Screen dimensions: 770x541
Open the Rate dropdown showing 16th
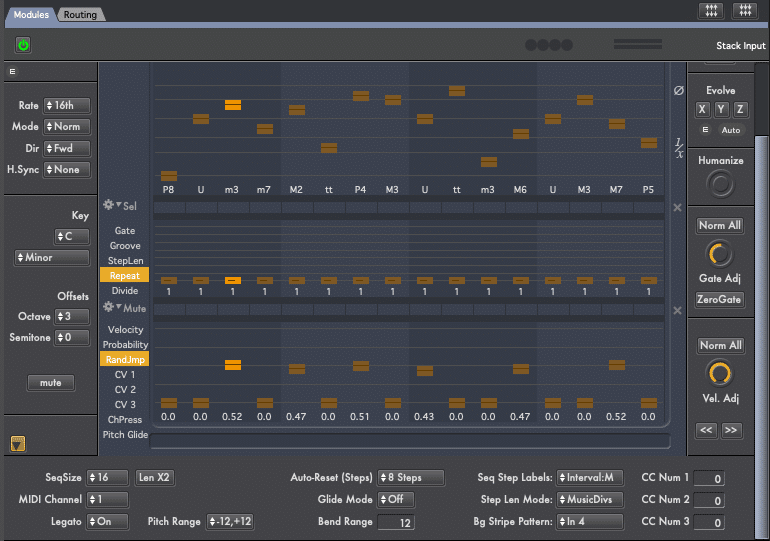pyautogui.click(x=67, y=106)
